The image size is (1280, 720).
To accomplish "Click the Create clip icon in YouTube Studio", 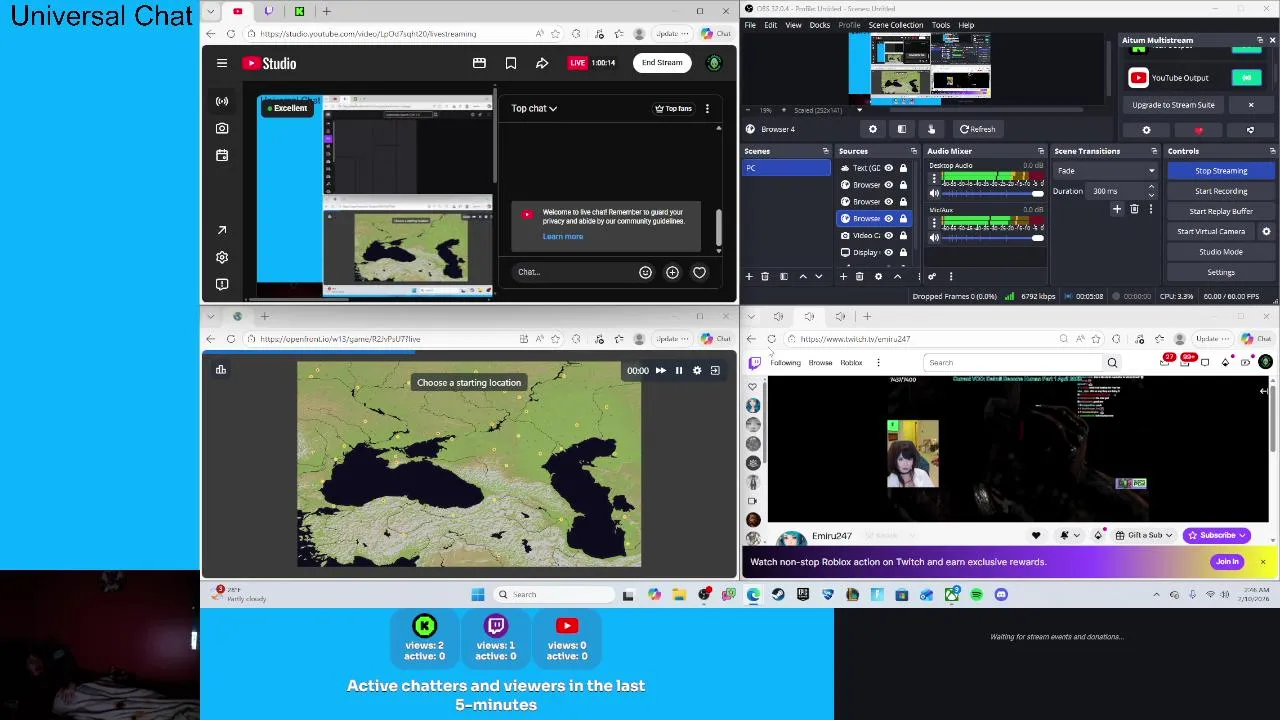I will 479,63.
